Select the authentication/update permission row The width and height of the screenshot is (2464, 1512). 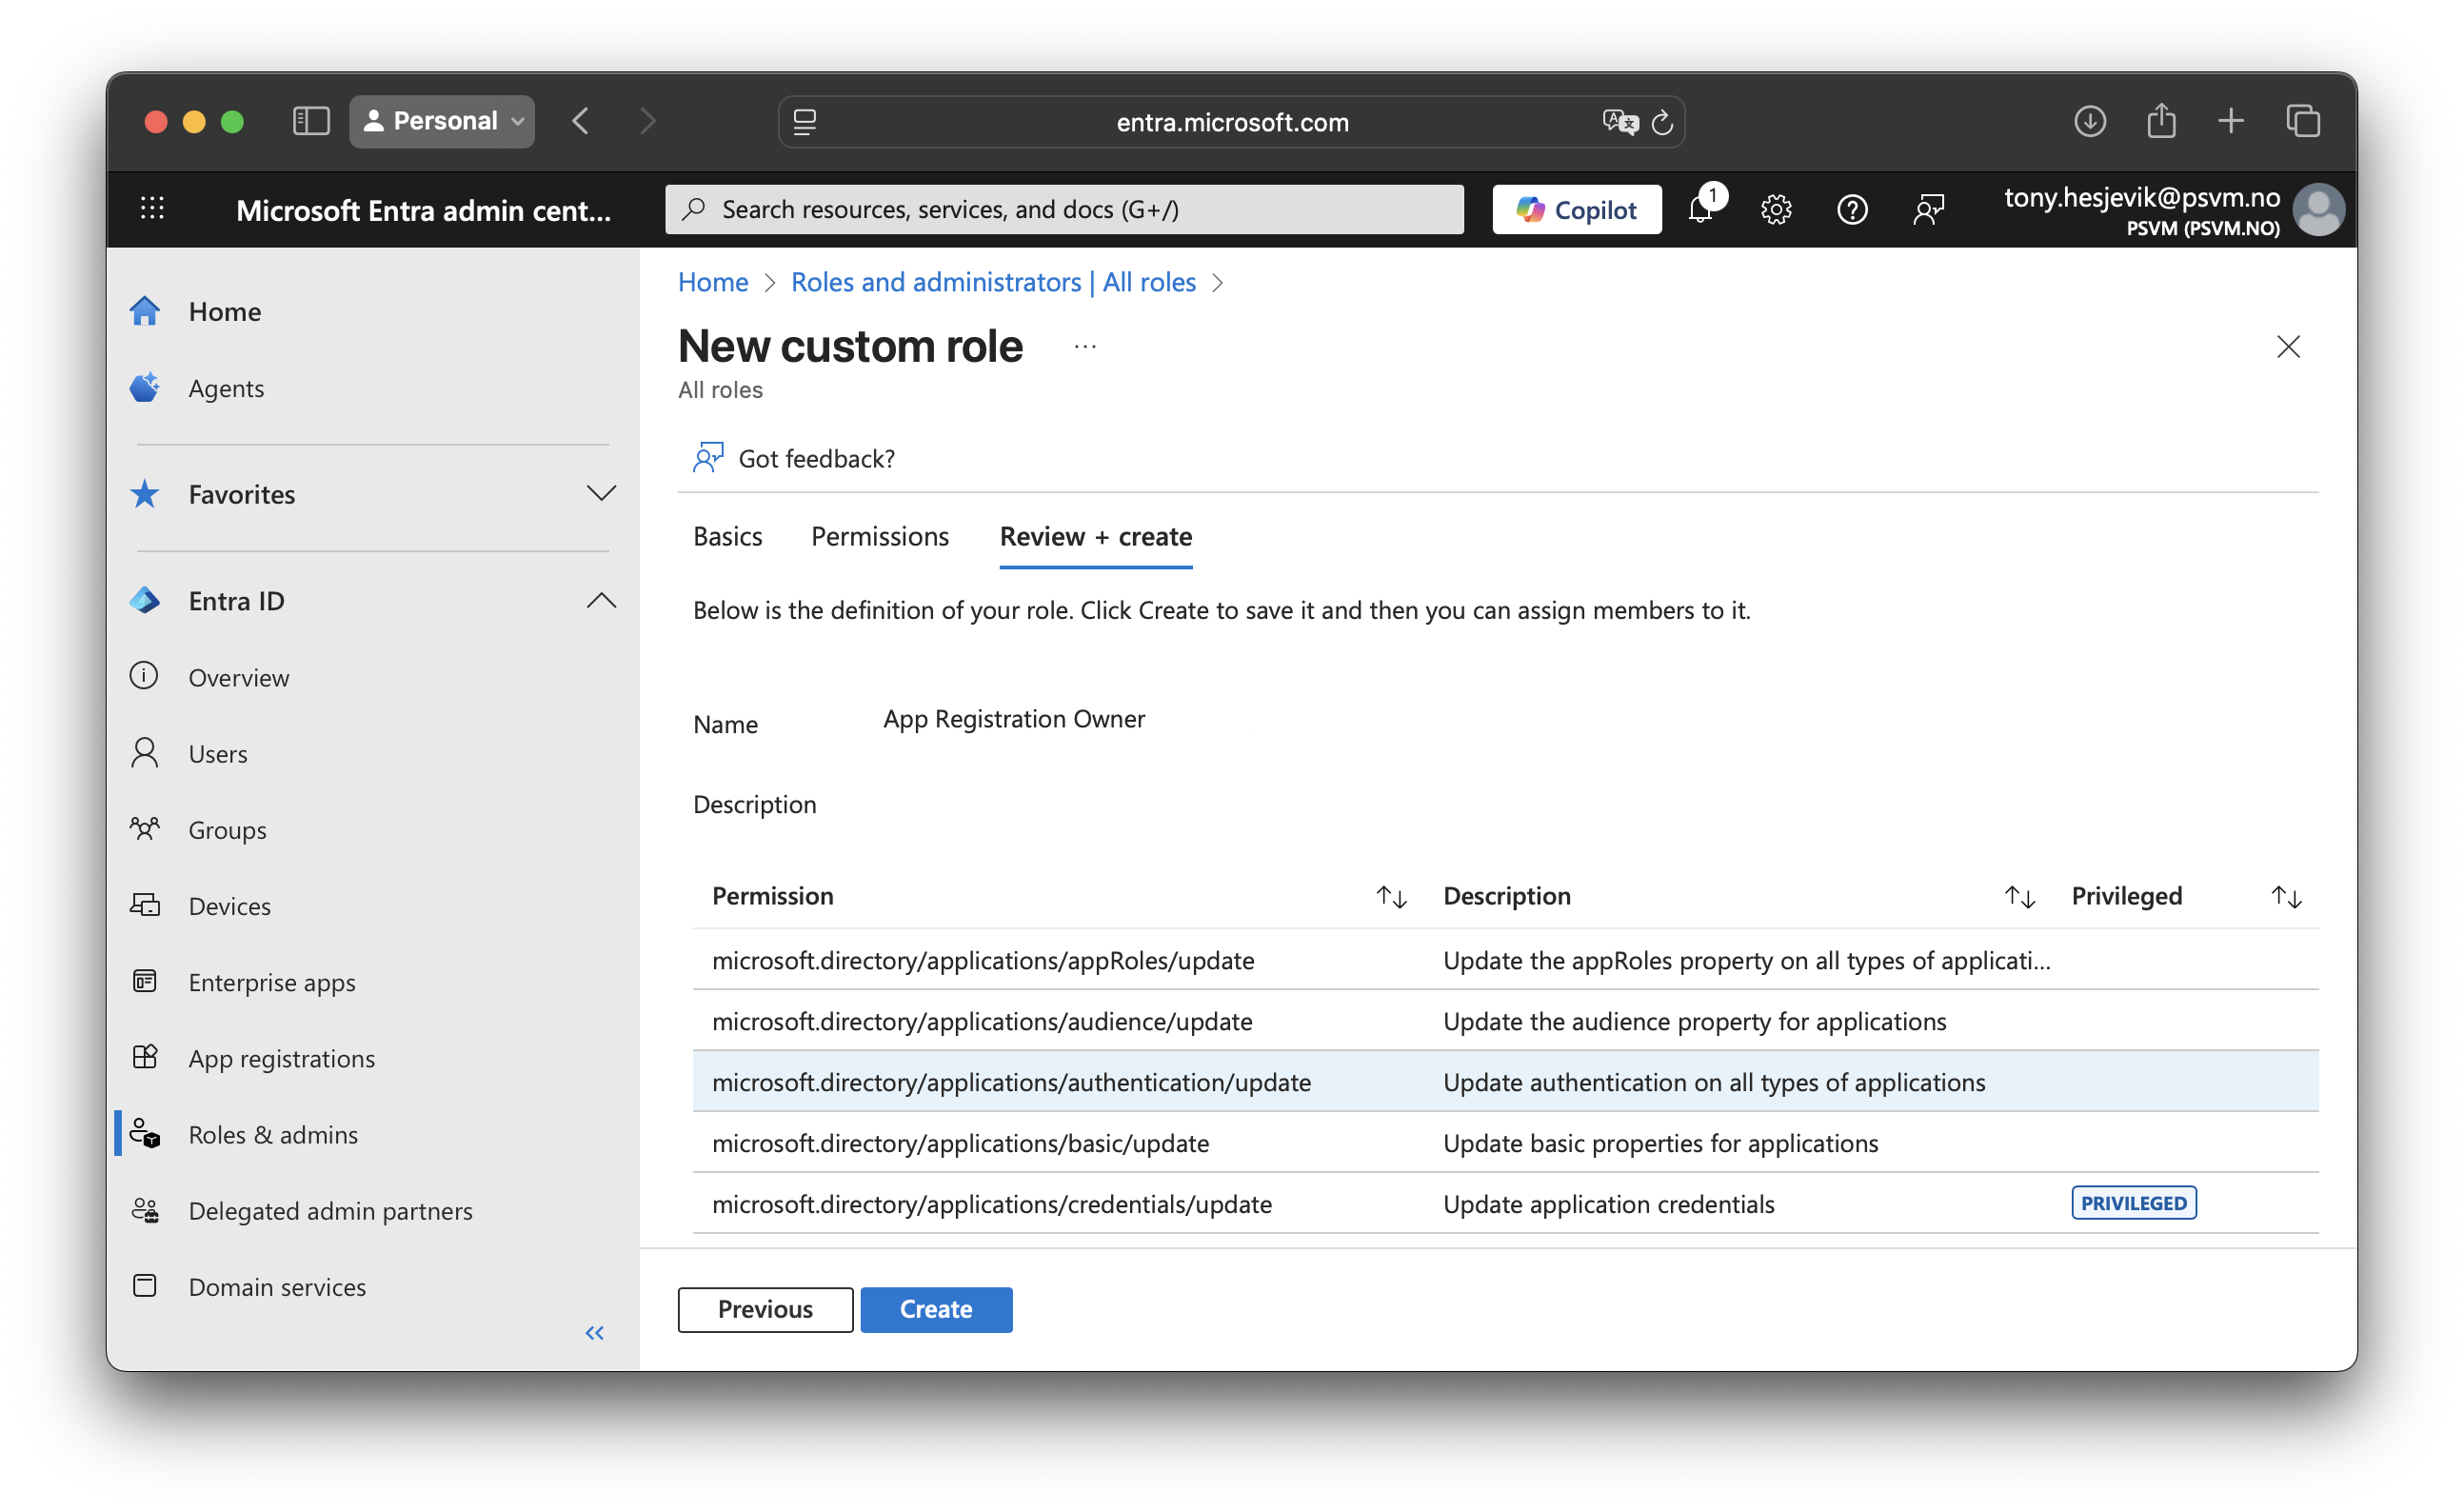pos(1505,1082)
